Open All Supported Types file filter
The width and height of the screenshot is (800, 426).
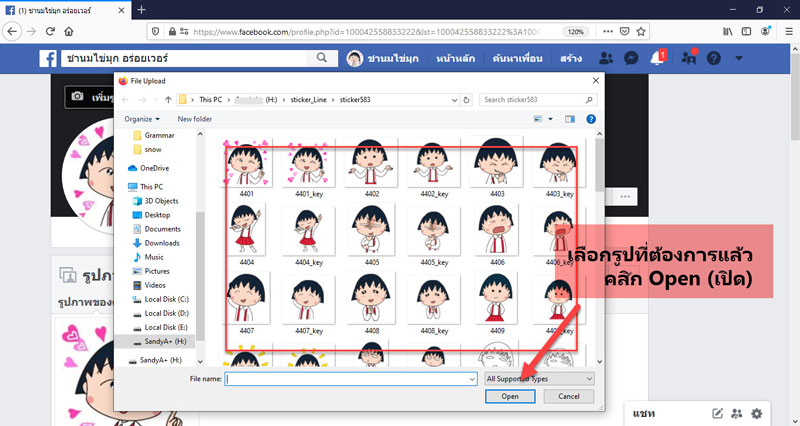pos(539,379)
